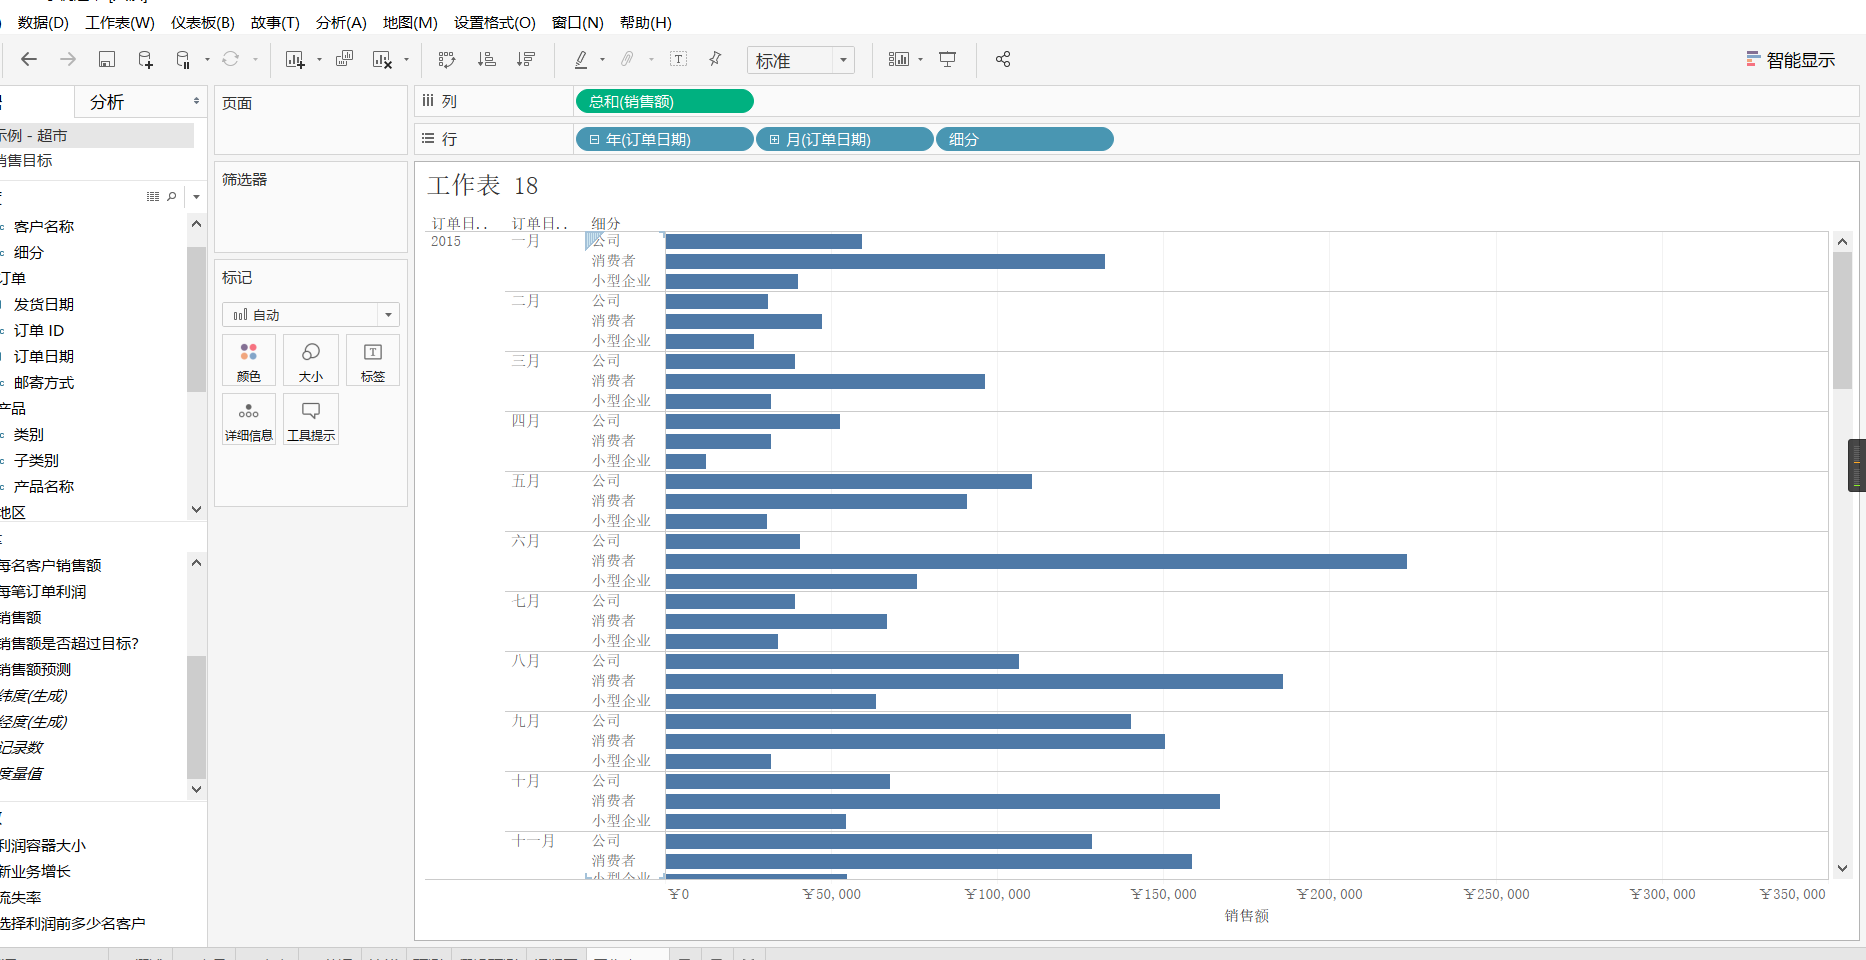Select the 总和(销售额) pill on columns
The height and width of the screenshot is (960, 1866).
point(664,101)
